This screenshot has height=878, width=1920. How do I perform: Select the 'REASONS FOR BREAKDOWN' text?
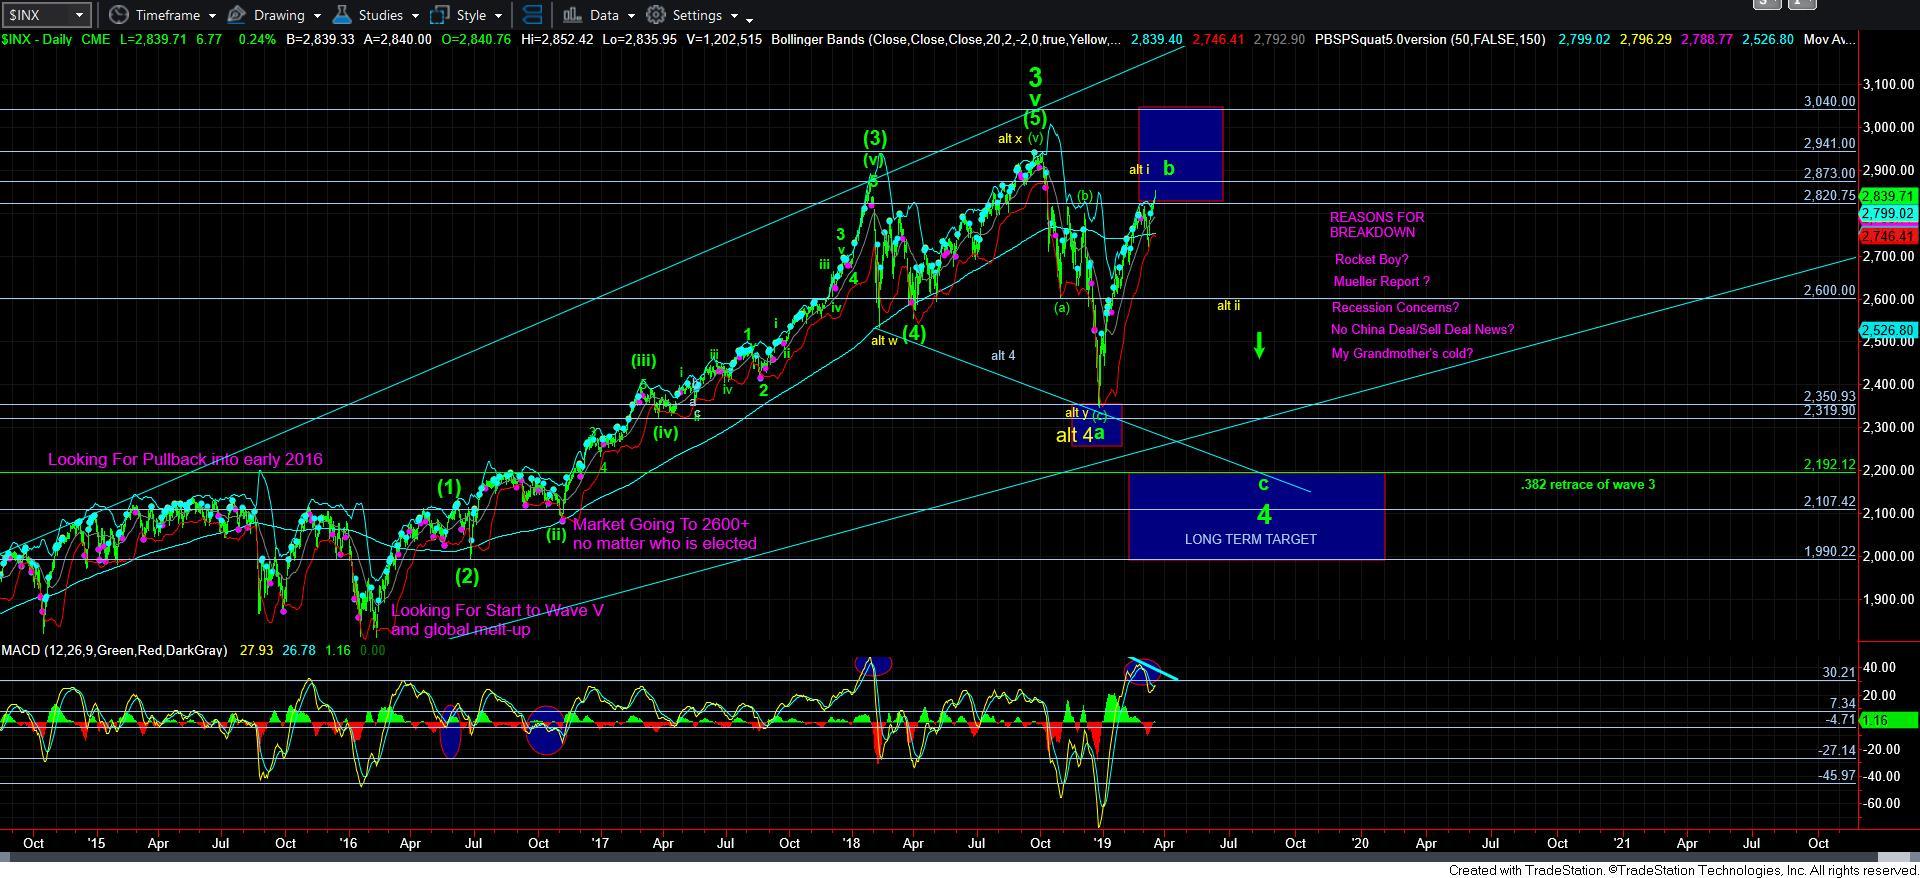(x=1376, y=225)
